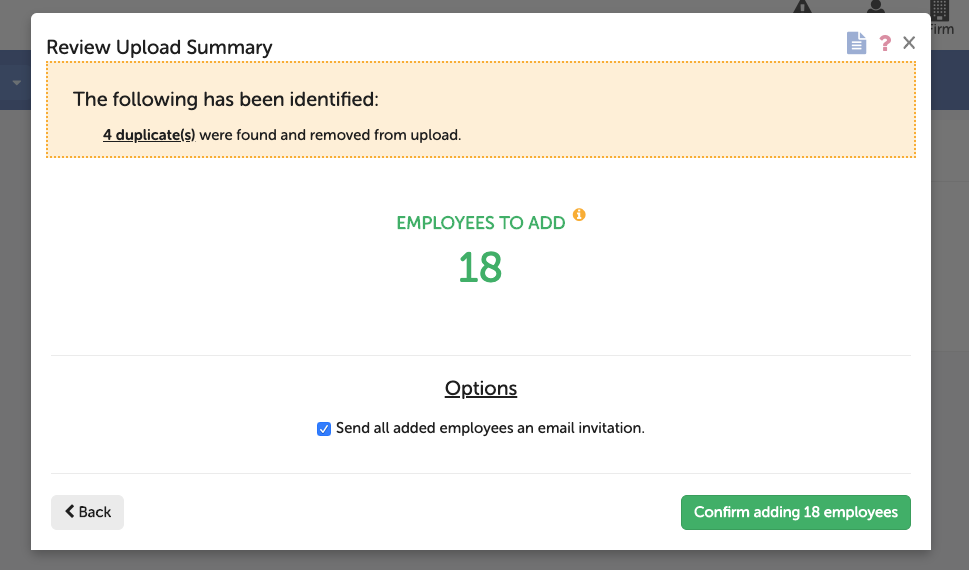Viewport: 969px width, 570px height.
Task: Open the user profile icon
Action: (876, 7)
